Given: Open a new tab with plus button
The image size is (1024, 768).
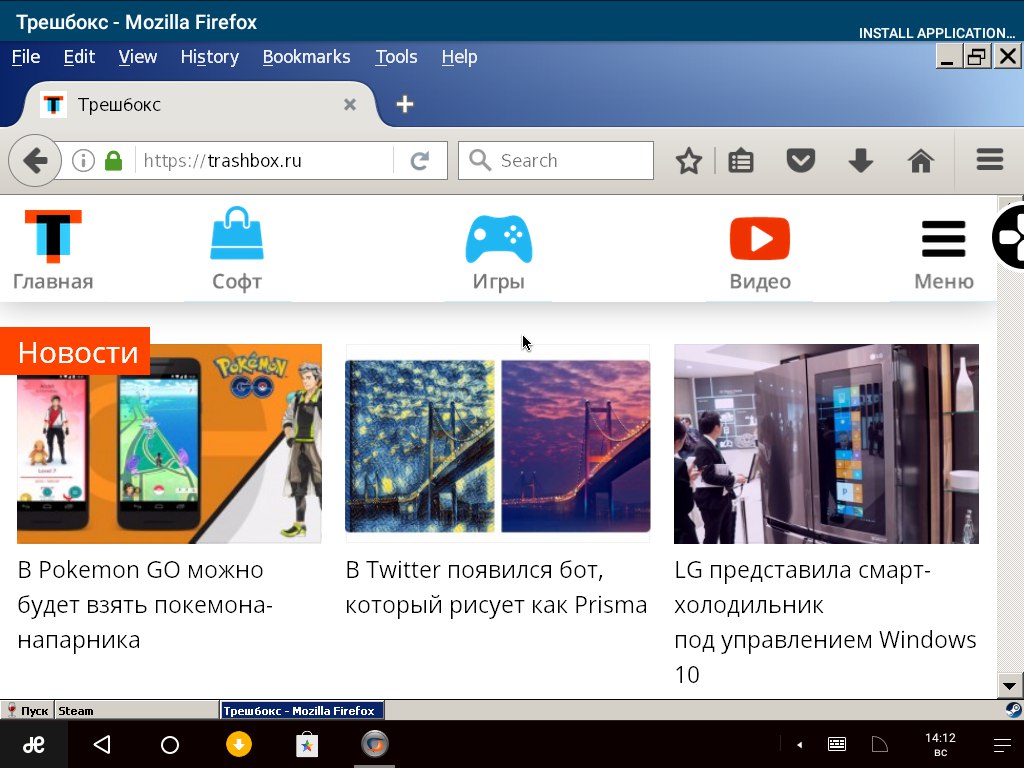Looking at the screenshot, I should (x=405, y=104).
